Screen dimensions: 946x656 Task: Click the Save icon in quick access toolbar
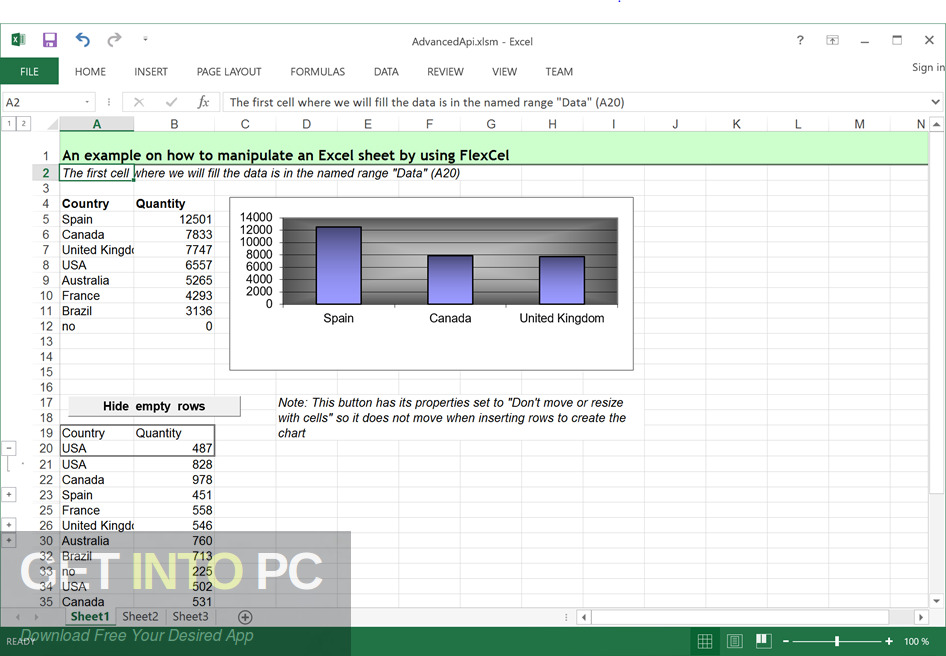[x=49, y=40]
